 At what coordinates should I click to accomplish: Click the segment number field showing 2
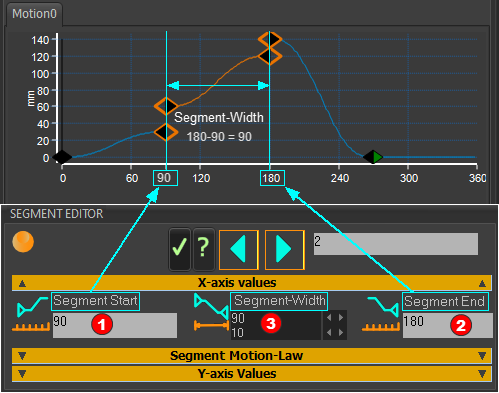(x=396, y=244)
